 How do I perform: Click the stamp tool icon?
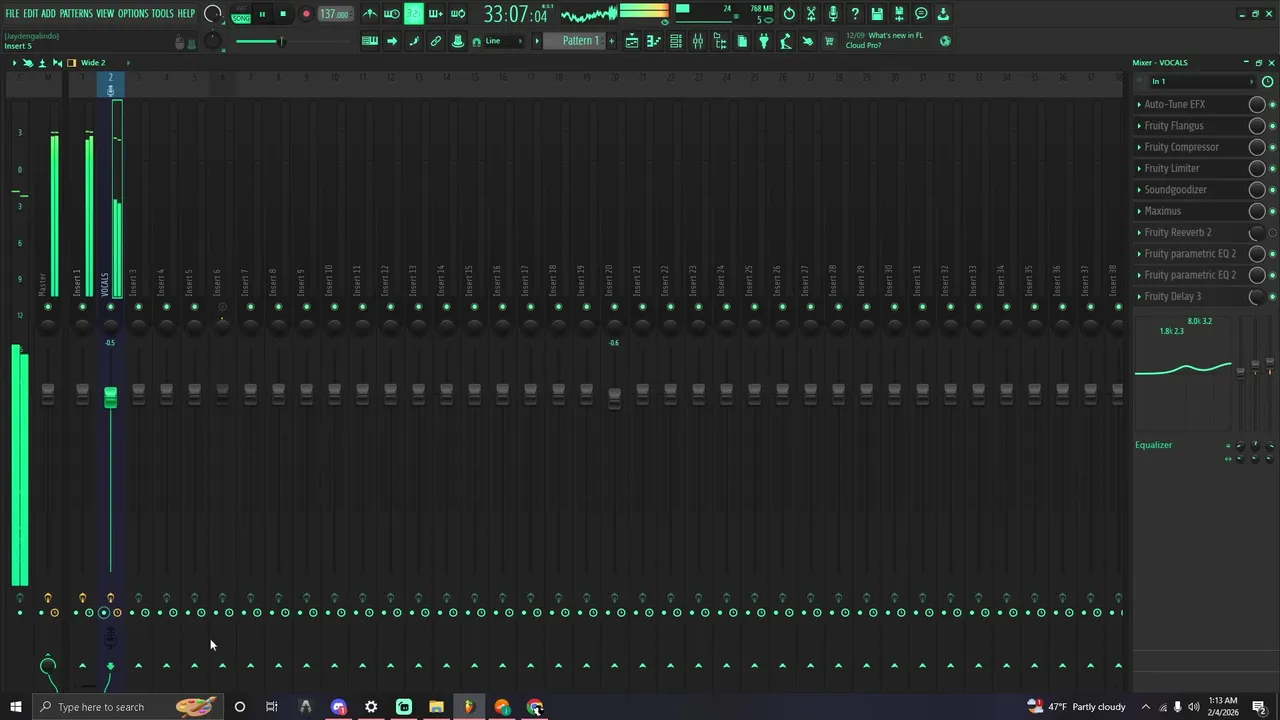[458, 41]
